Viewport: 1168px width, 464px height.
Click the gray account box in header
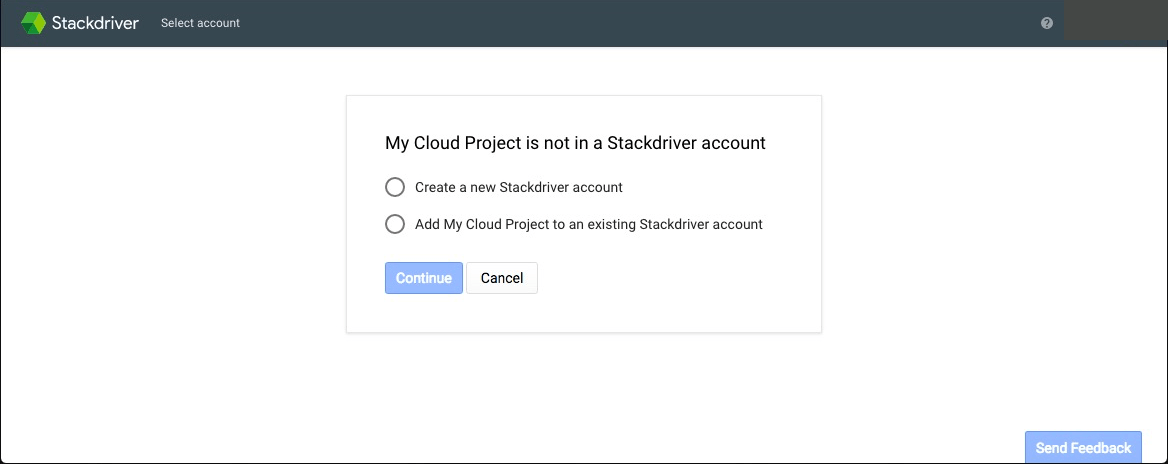pos(1116,20)
